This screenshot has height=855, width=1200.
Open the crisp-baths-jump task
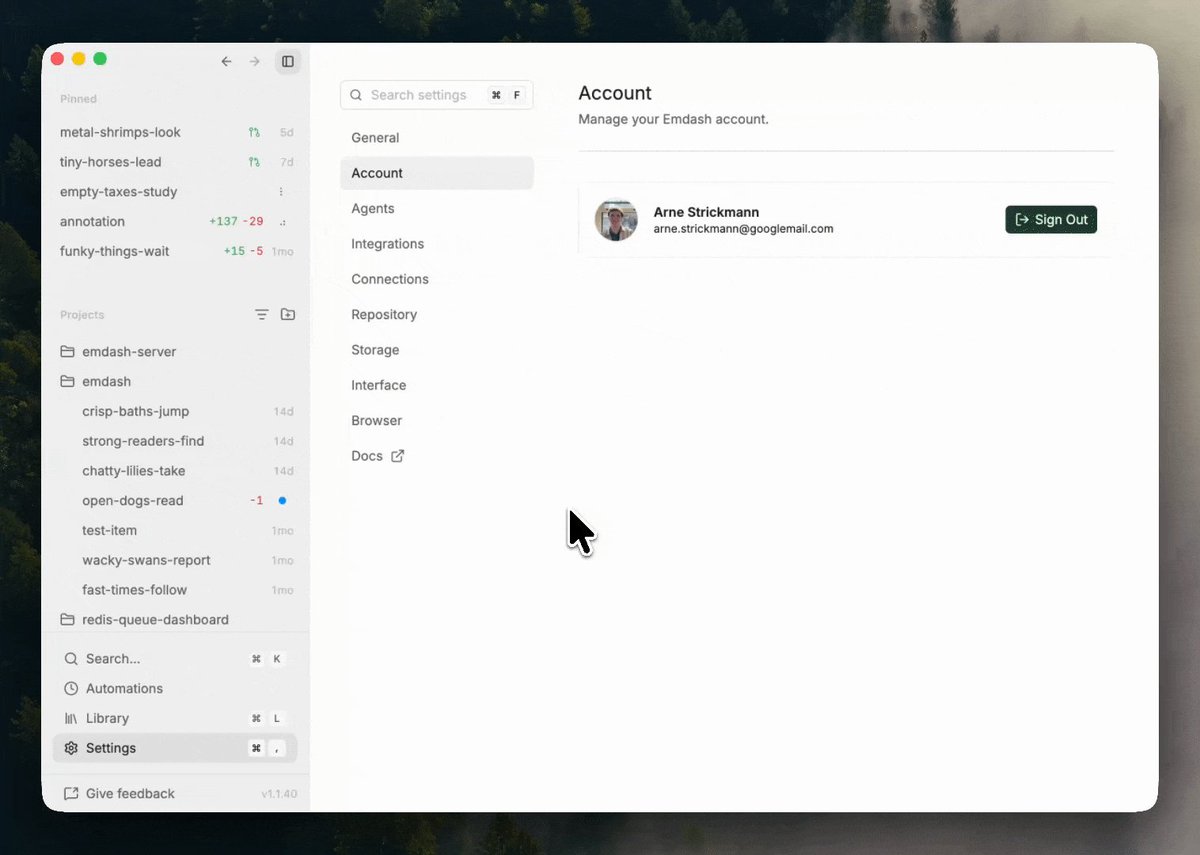(175, 411)
